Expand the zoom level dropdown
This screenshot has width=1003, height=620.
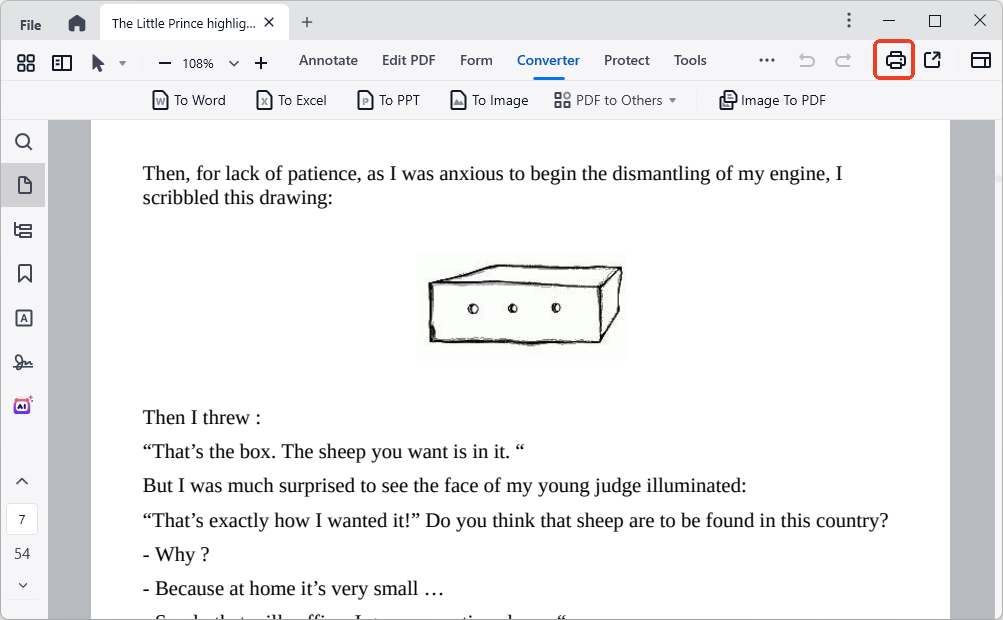234,63
